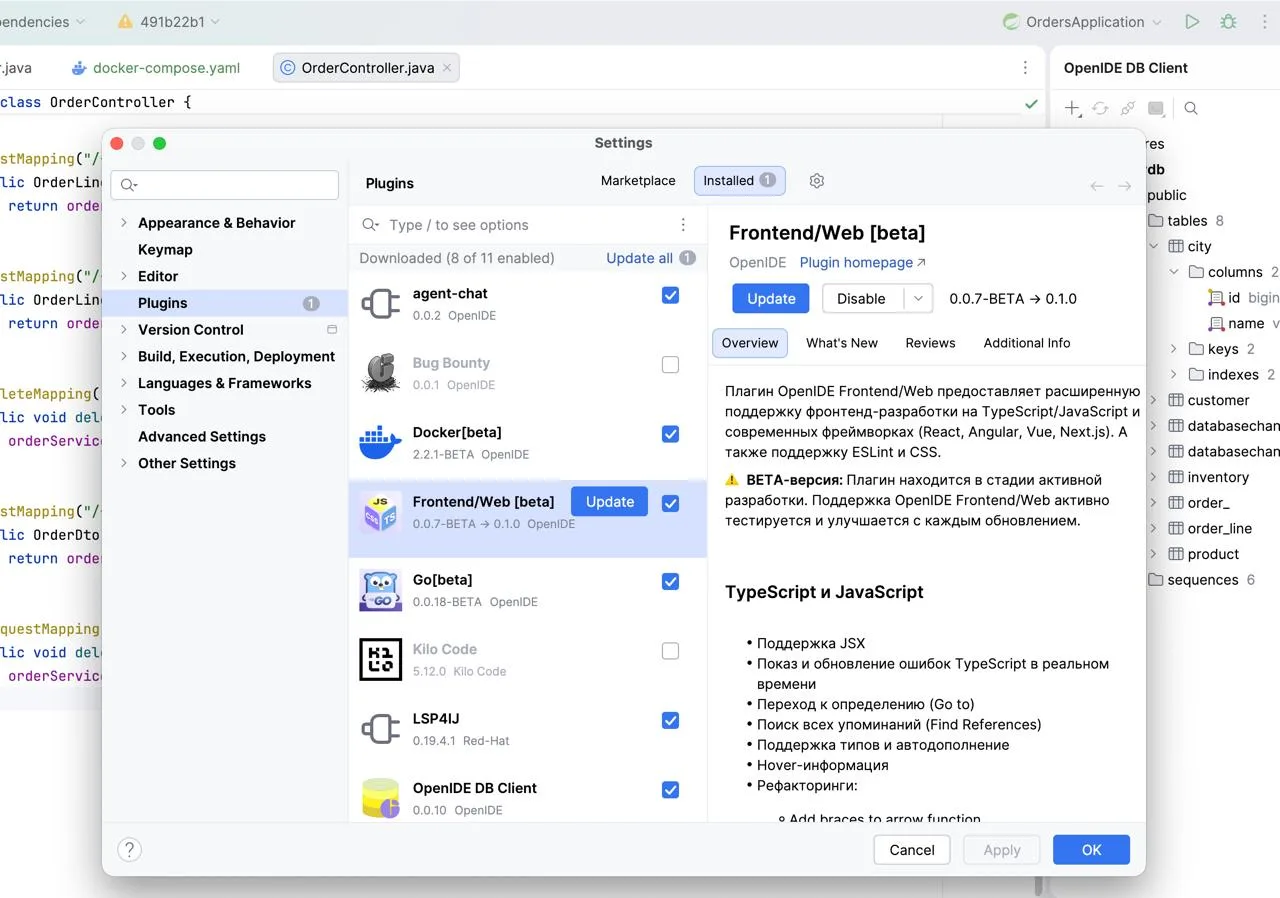Click the Update button in plugin details

click(x=771, y=298)
